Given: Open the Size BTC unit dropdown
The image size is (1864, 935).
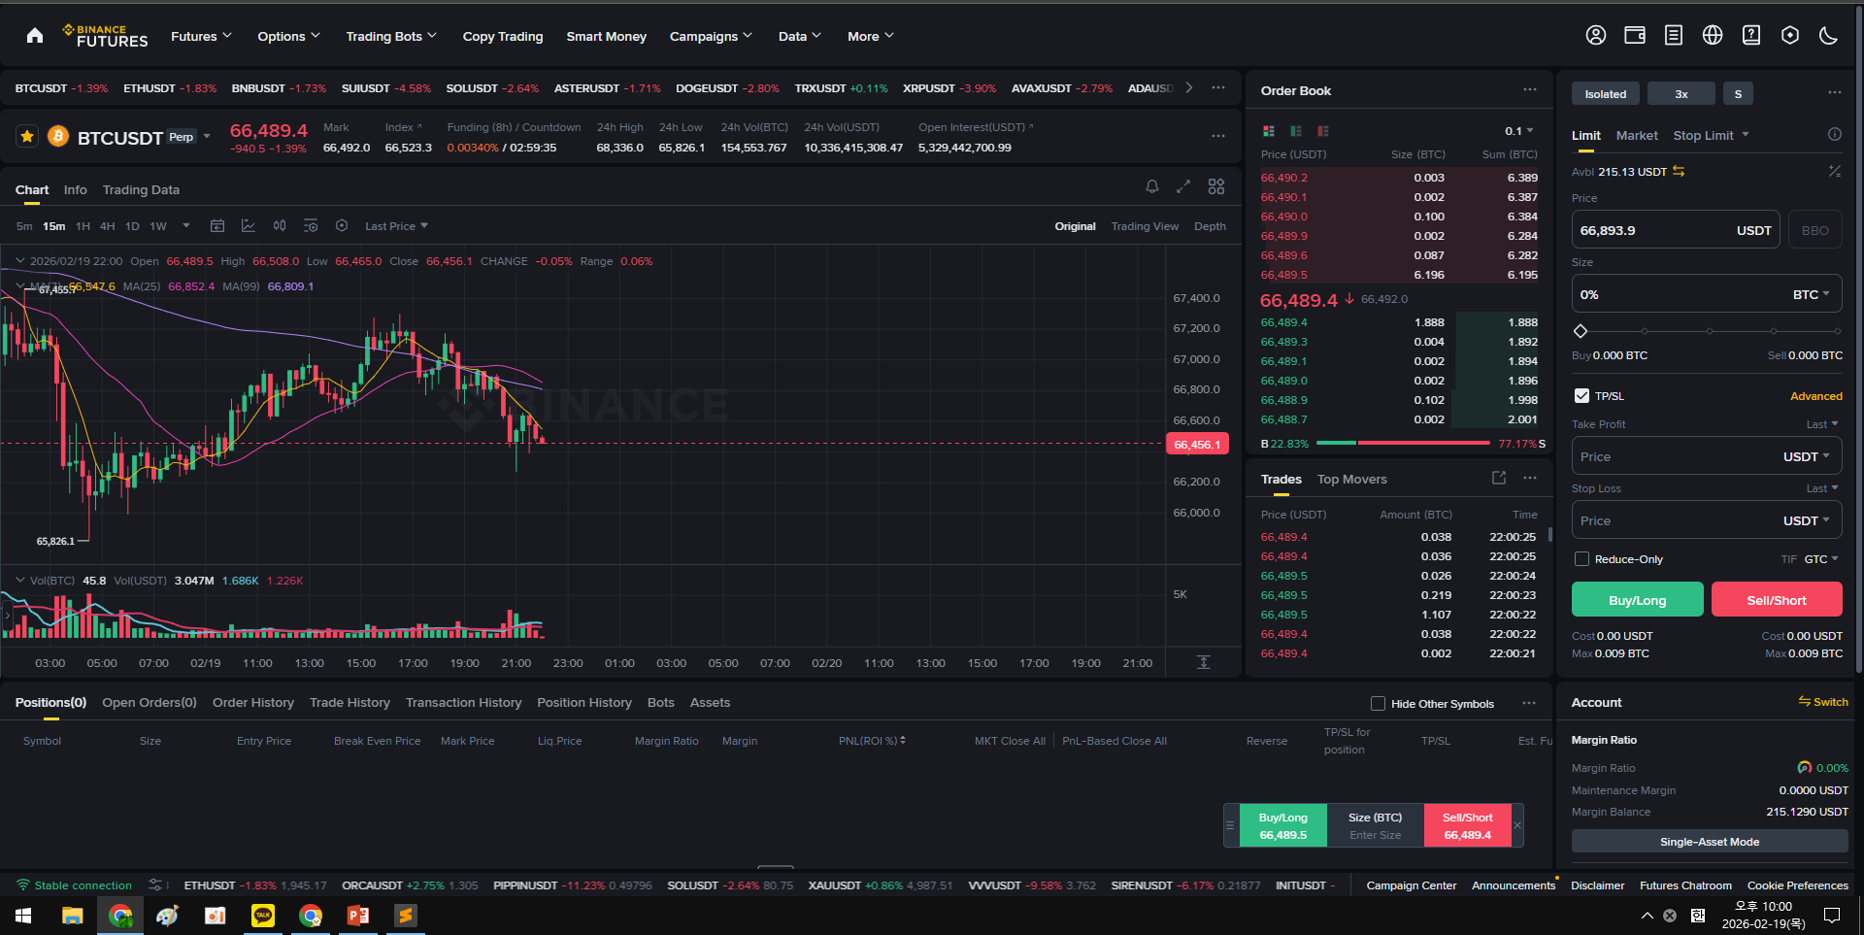Looking at the screenshot, I should pos(1811,294).
